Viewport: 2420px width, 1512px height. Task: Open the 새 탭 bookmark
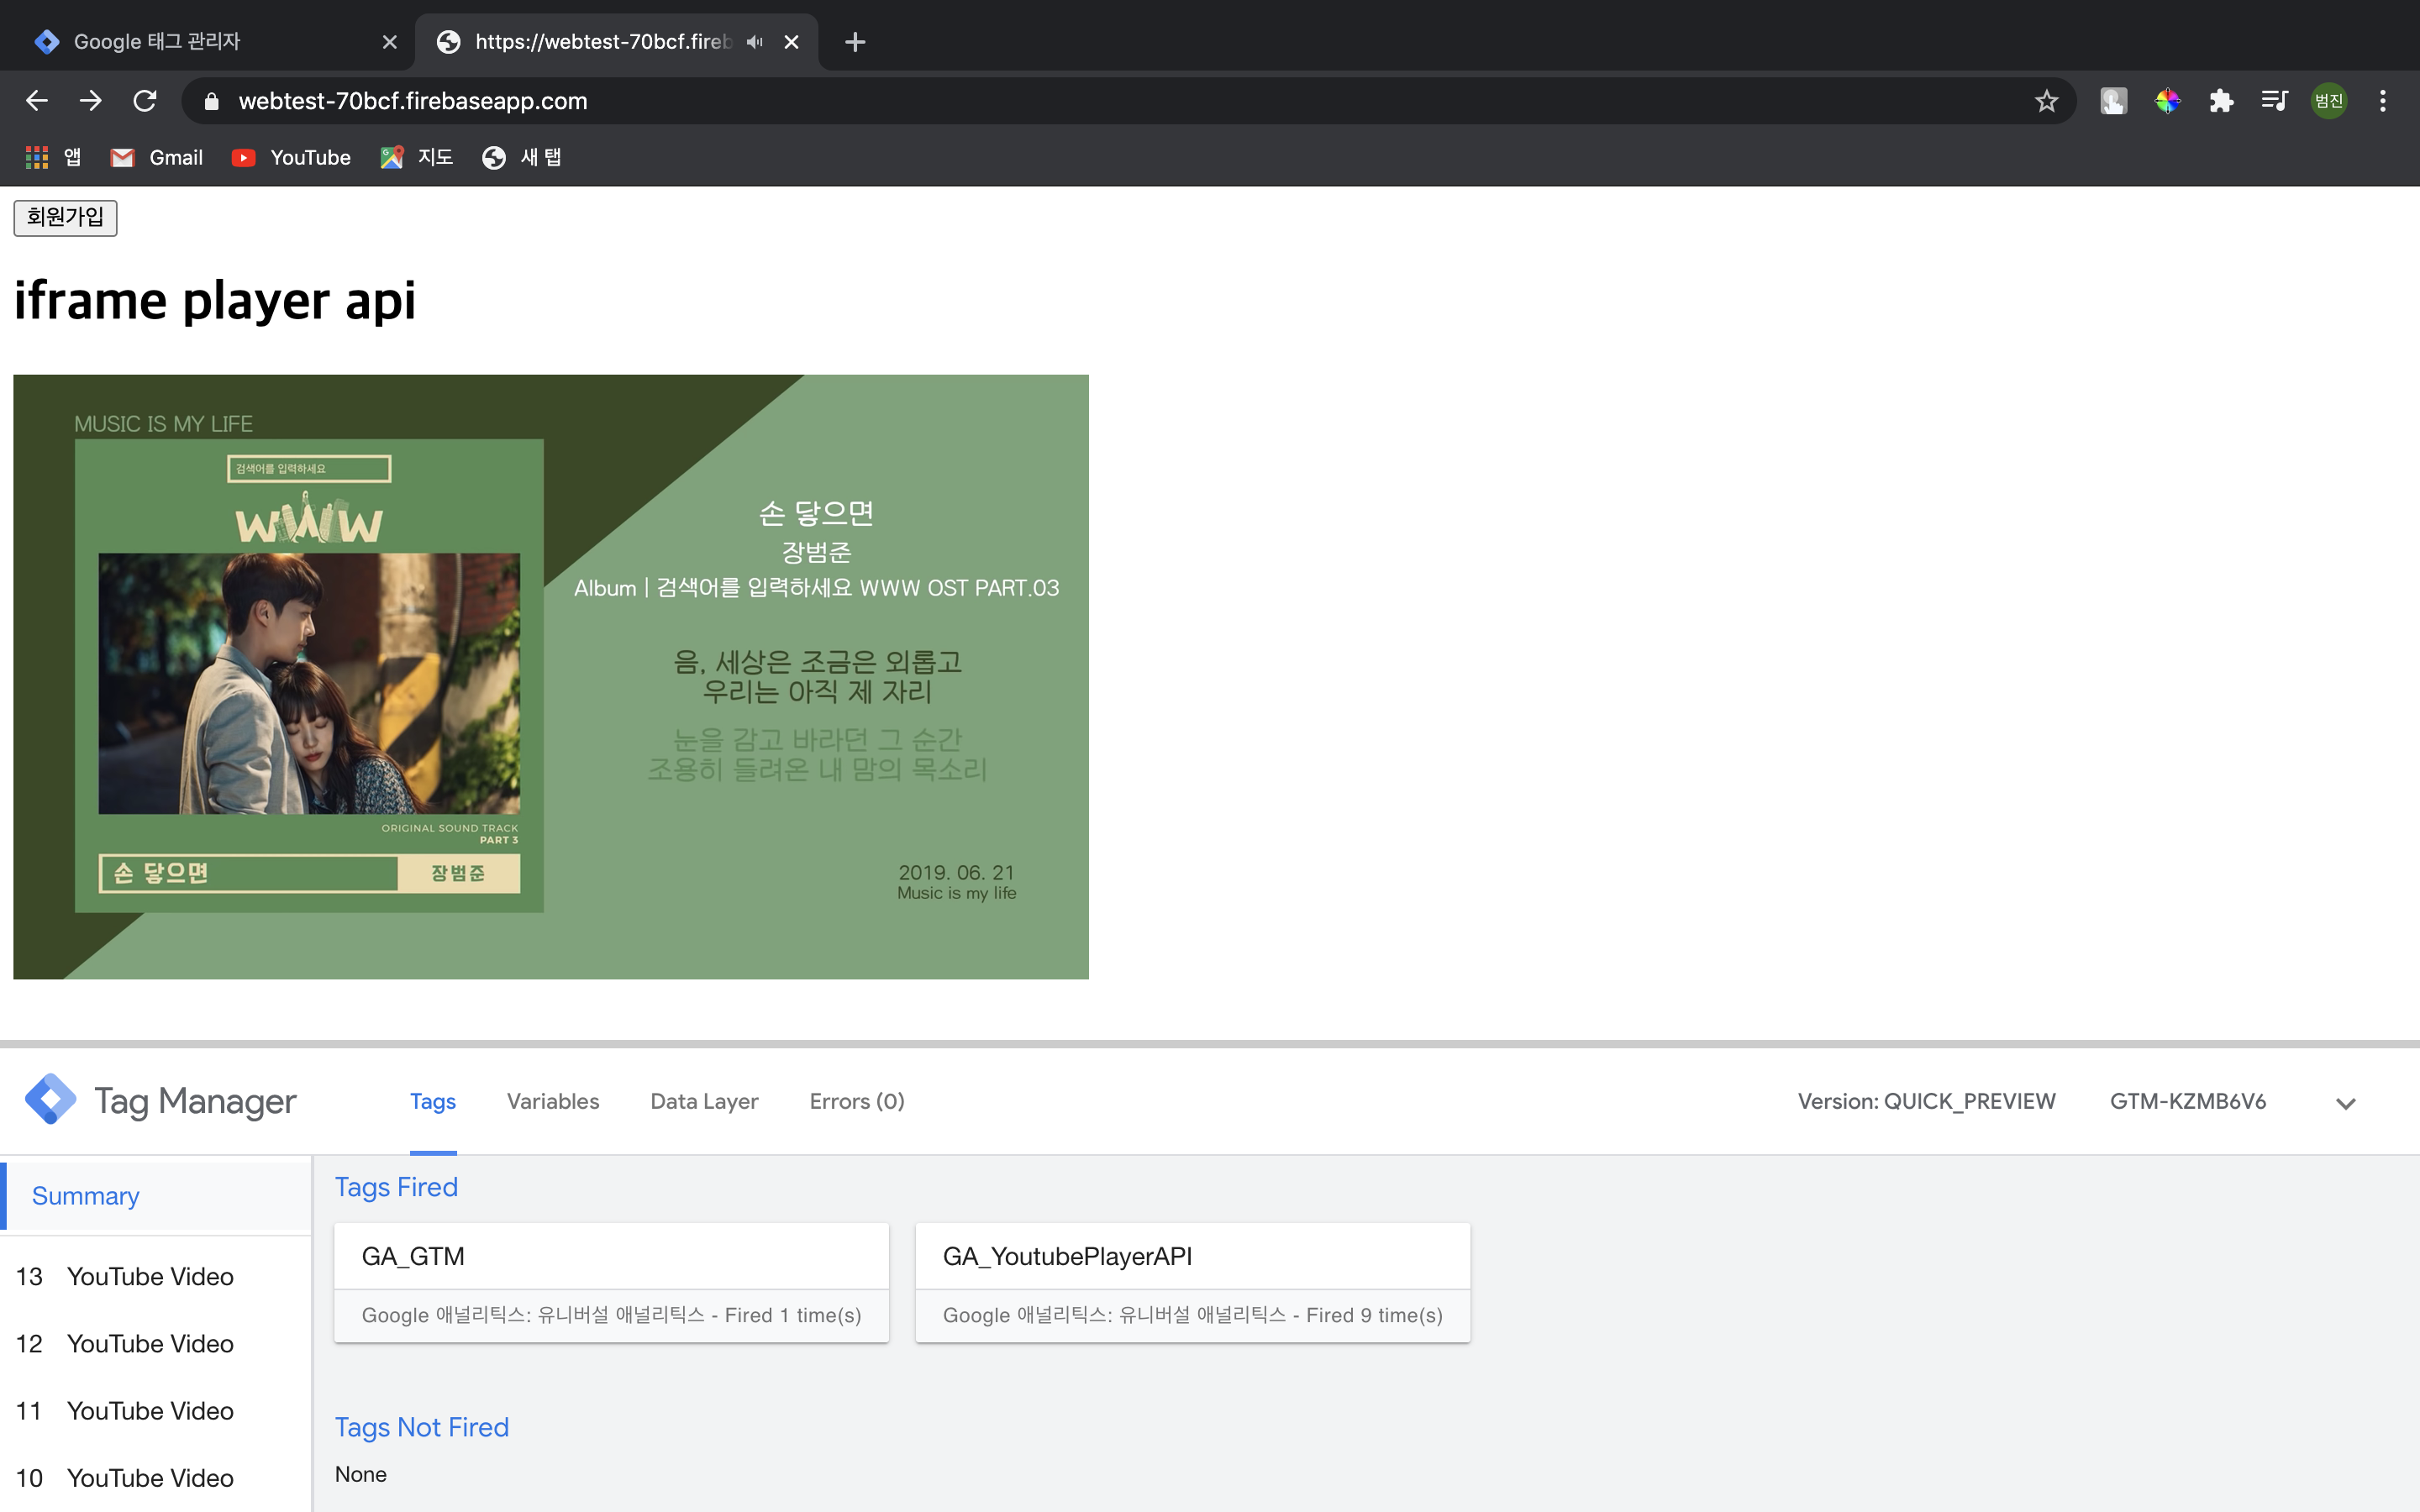click(521, 157)
